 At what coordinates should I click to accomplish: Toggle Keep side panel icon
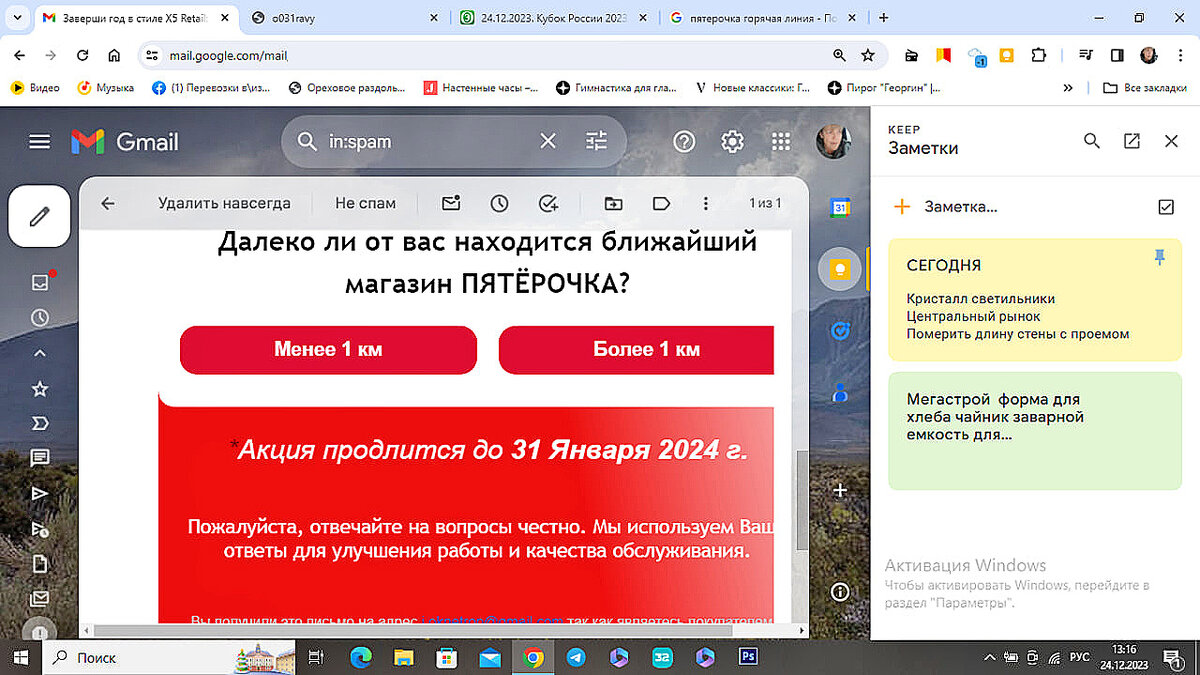[x=841, y=269]
